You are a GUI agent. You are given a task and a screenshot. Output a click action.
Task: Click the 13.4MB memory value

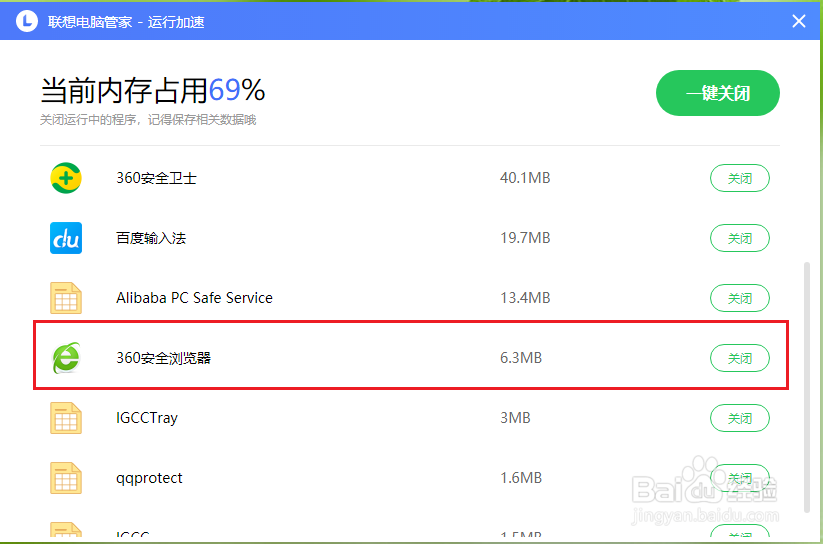pos(525,298)
